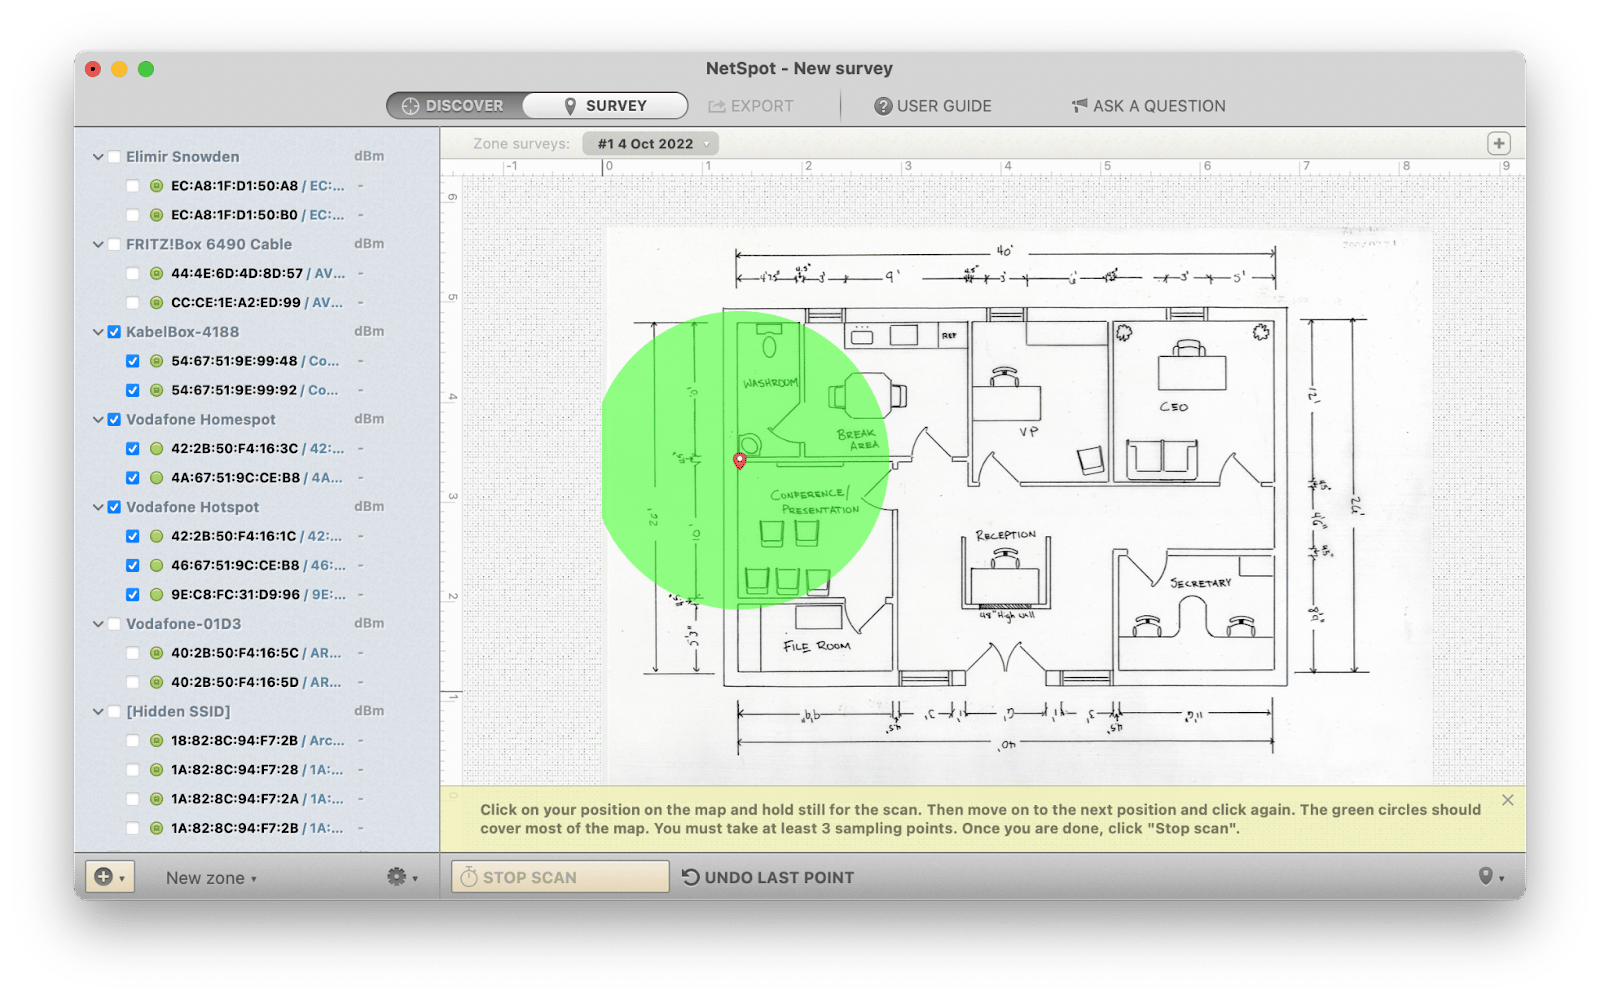
Task: Uncheck the 9E:C8:FC:31:D9:96 access point checkbox
Action: [x=132, y=594]
